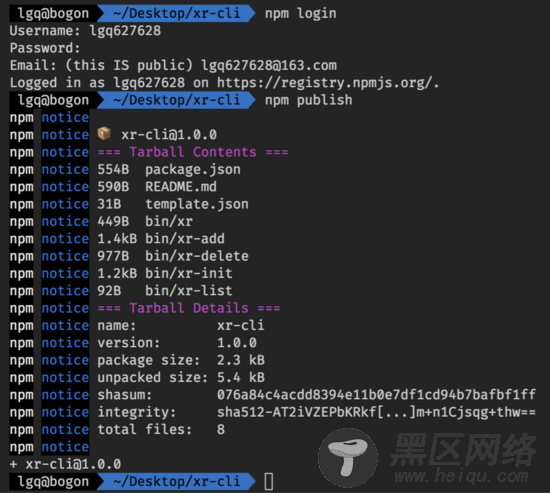The image size is (550, 493).
Task: Select the bin/xr-delete file entry
Action: [x=197, y=256]
